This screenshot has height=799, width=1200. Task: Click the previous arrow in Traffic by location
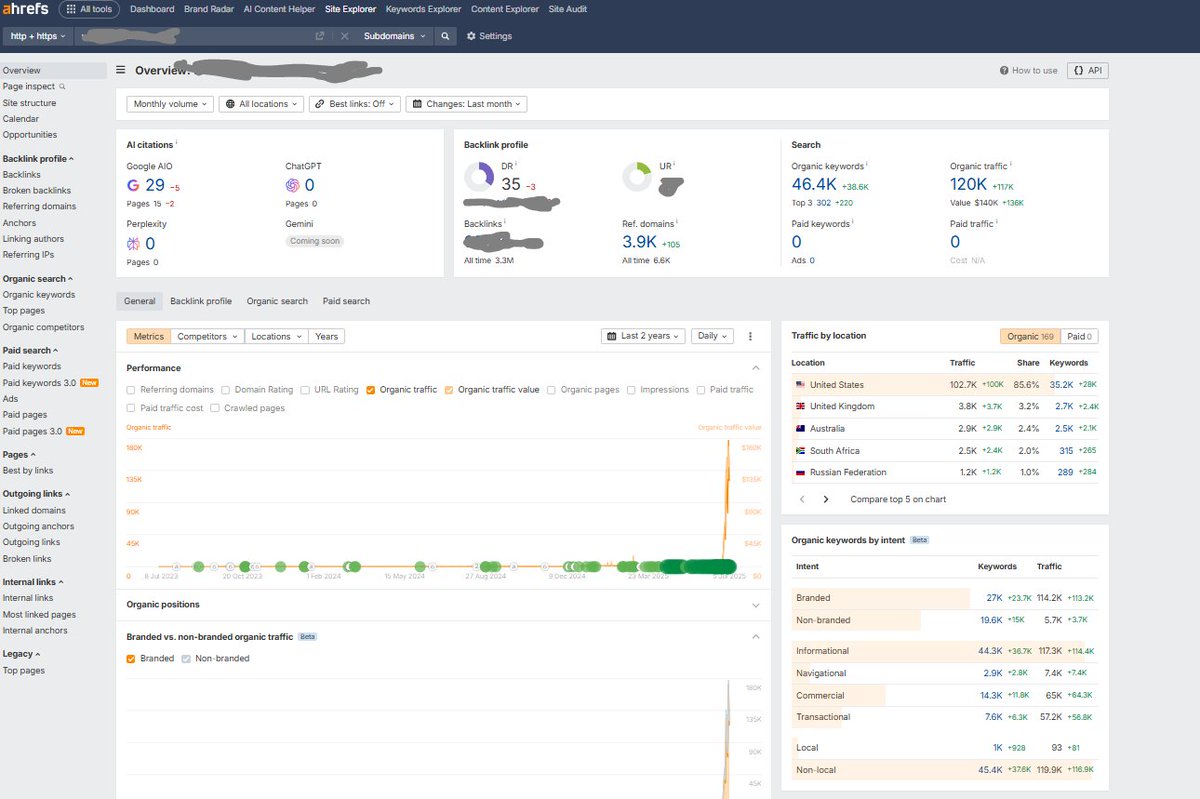point(802,499)
